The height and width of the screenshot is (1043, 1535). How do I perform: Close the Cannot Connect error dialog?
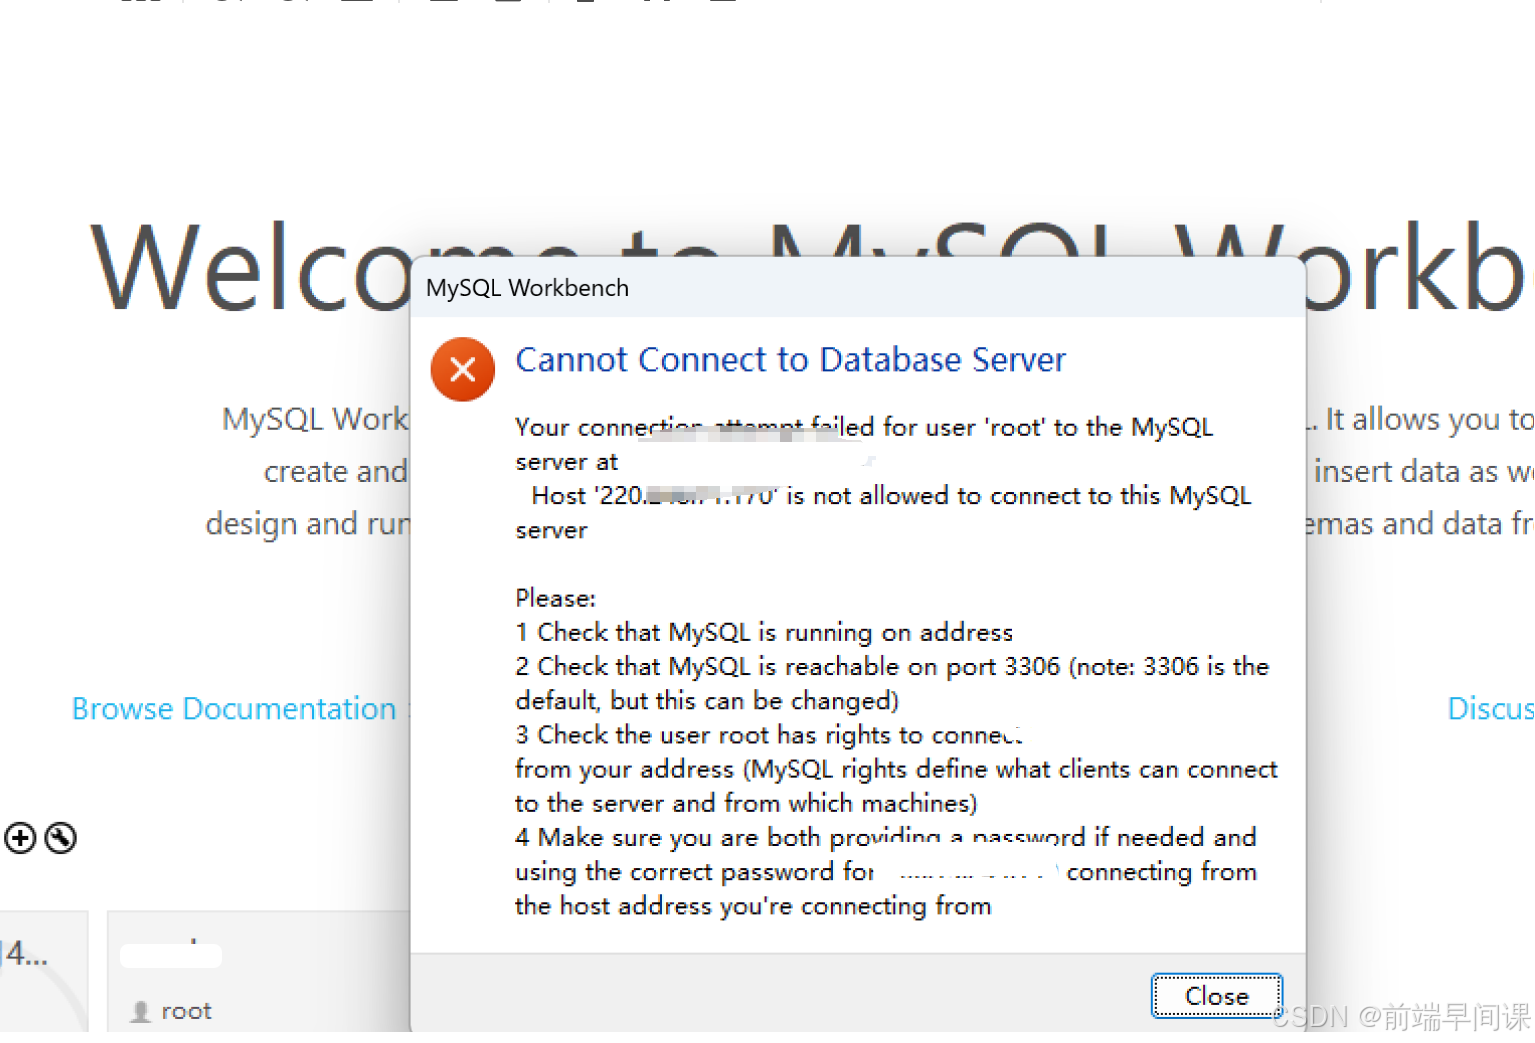point(1216,996)
